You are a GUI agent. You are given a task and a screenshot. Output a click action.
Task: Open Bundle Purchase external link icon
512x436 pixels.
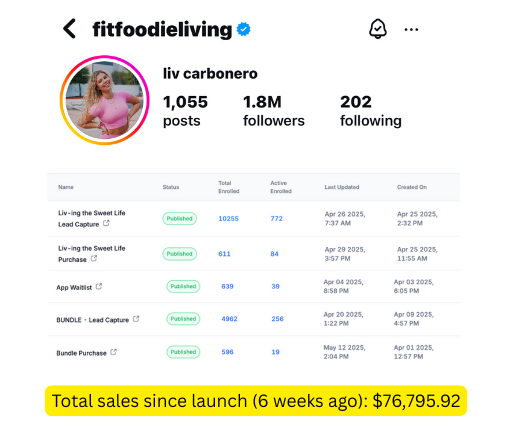pyautogui.click(x=114, y=352)
